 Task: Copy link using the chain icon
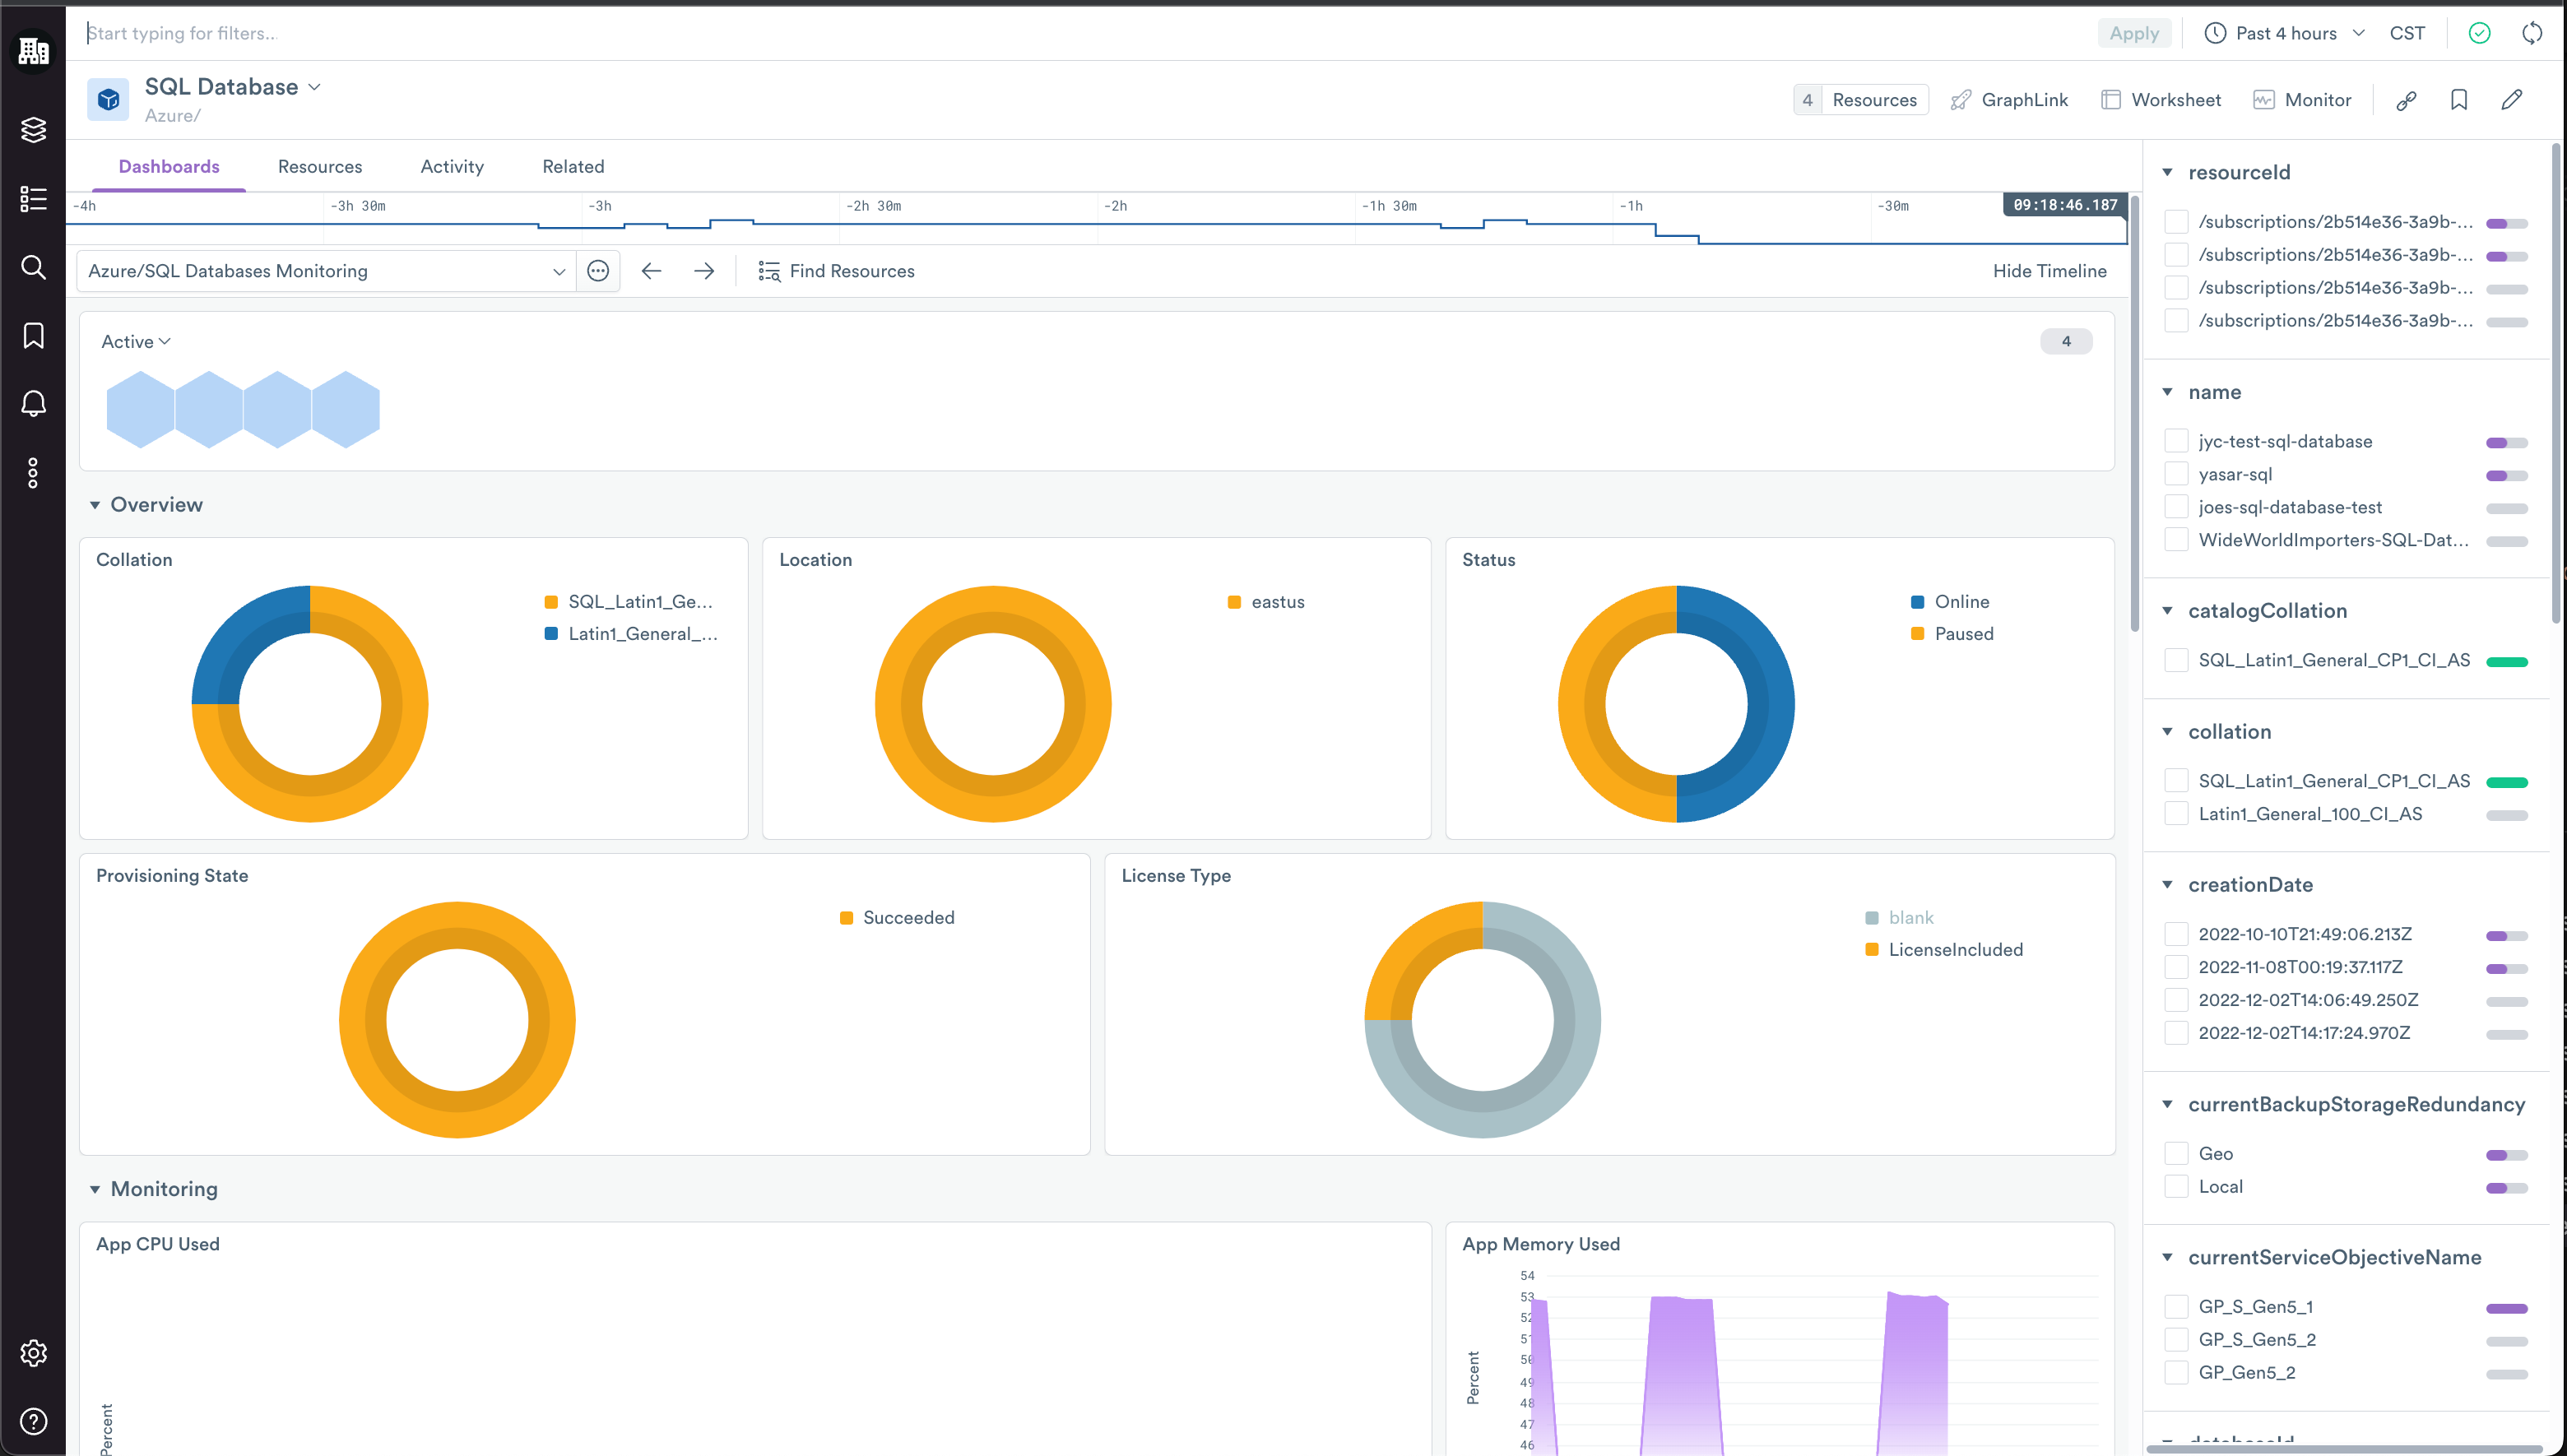point(2406,100)
